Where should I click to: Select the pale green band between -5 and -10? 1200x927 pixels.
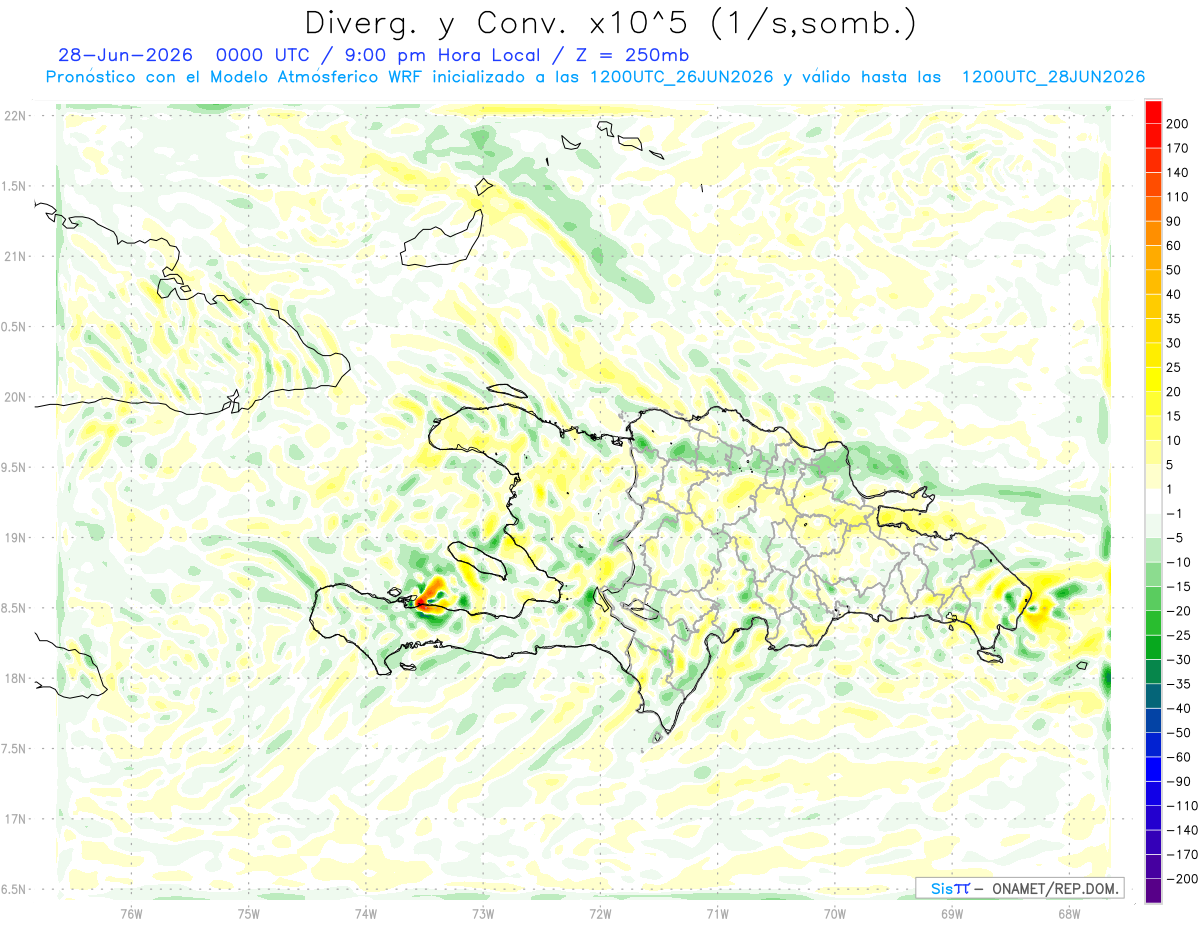(x=1153, y=550)
